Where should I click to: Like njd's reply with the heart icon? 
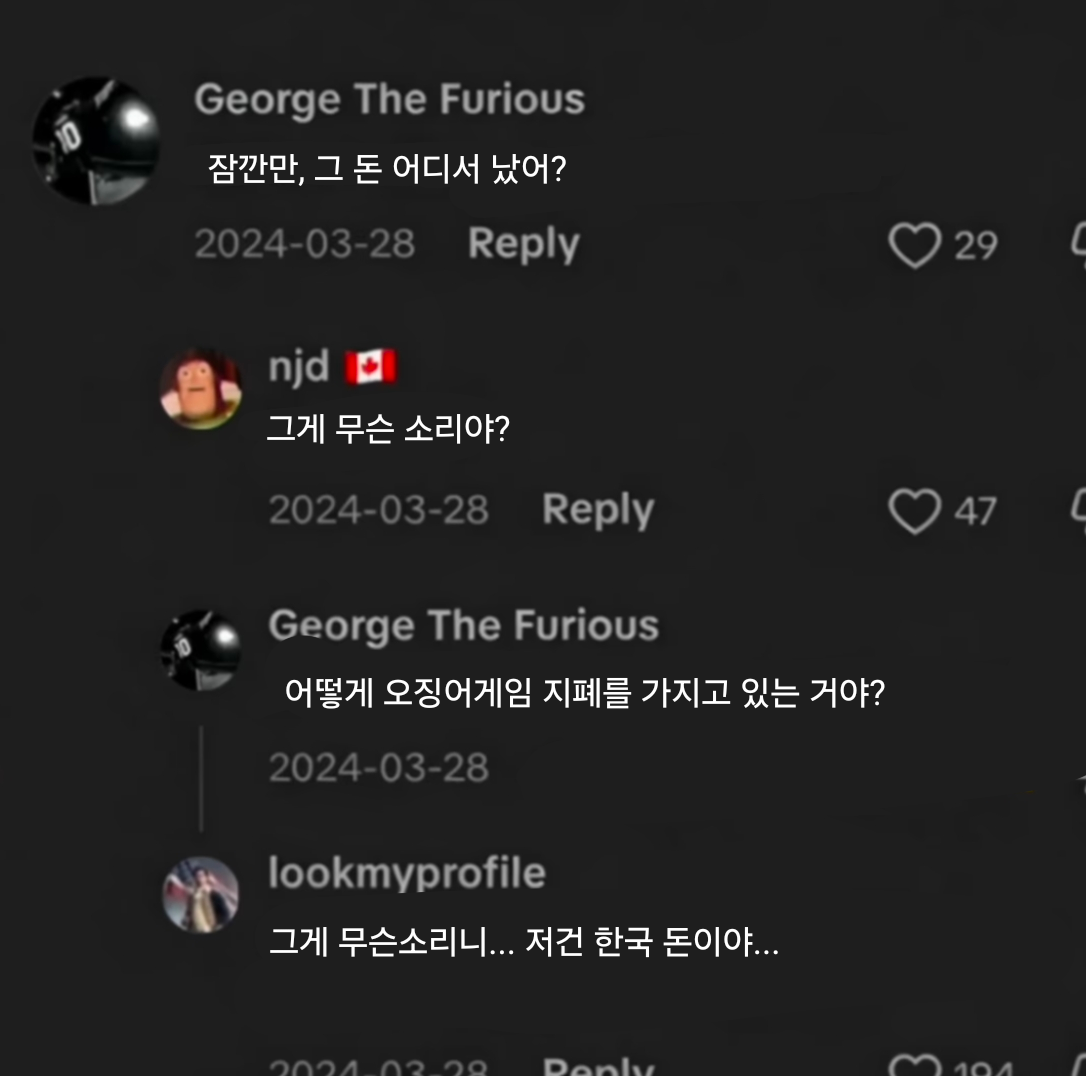(x=914, y=511)
